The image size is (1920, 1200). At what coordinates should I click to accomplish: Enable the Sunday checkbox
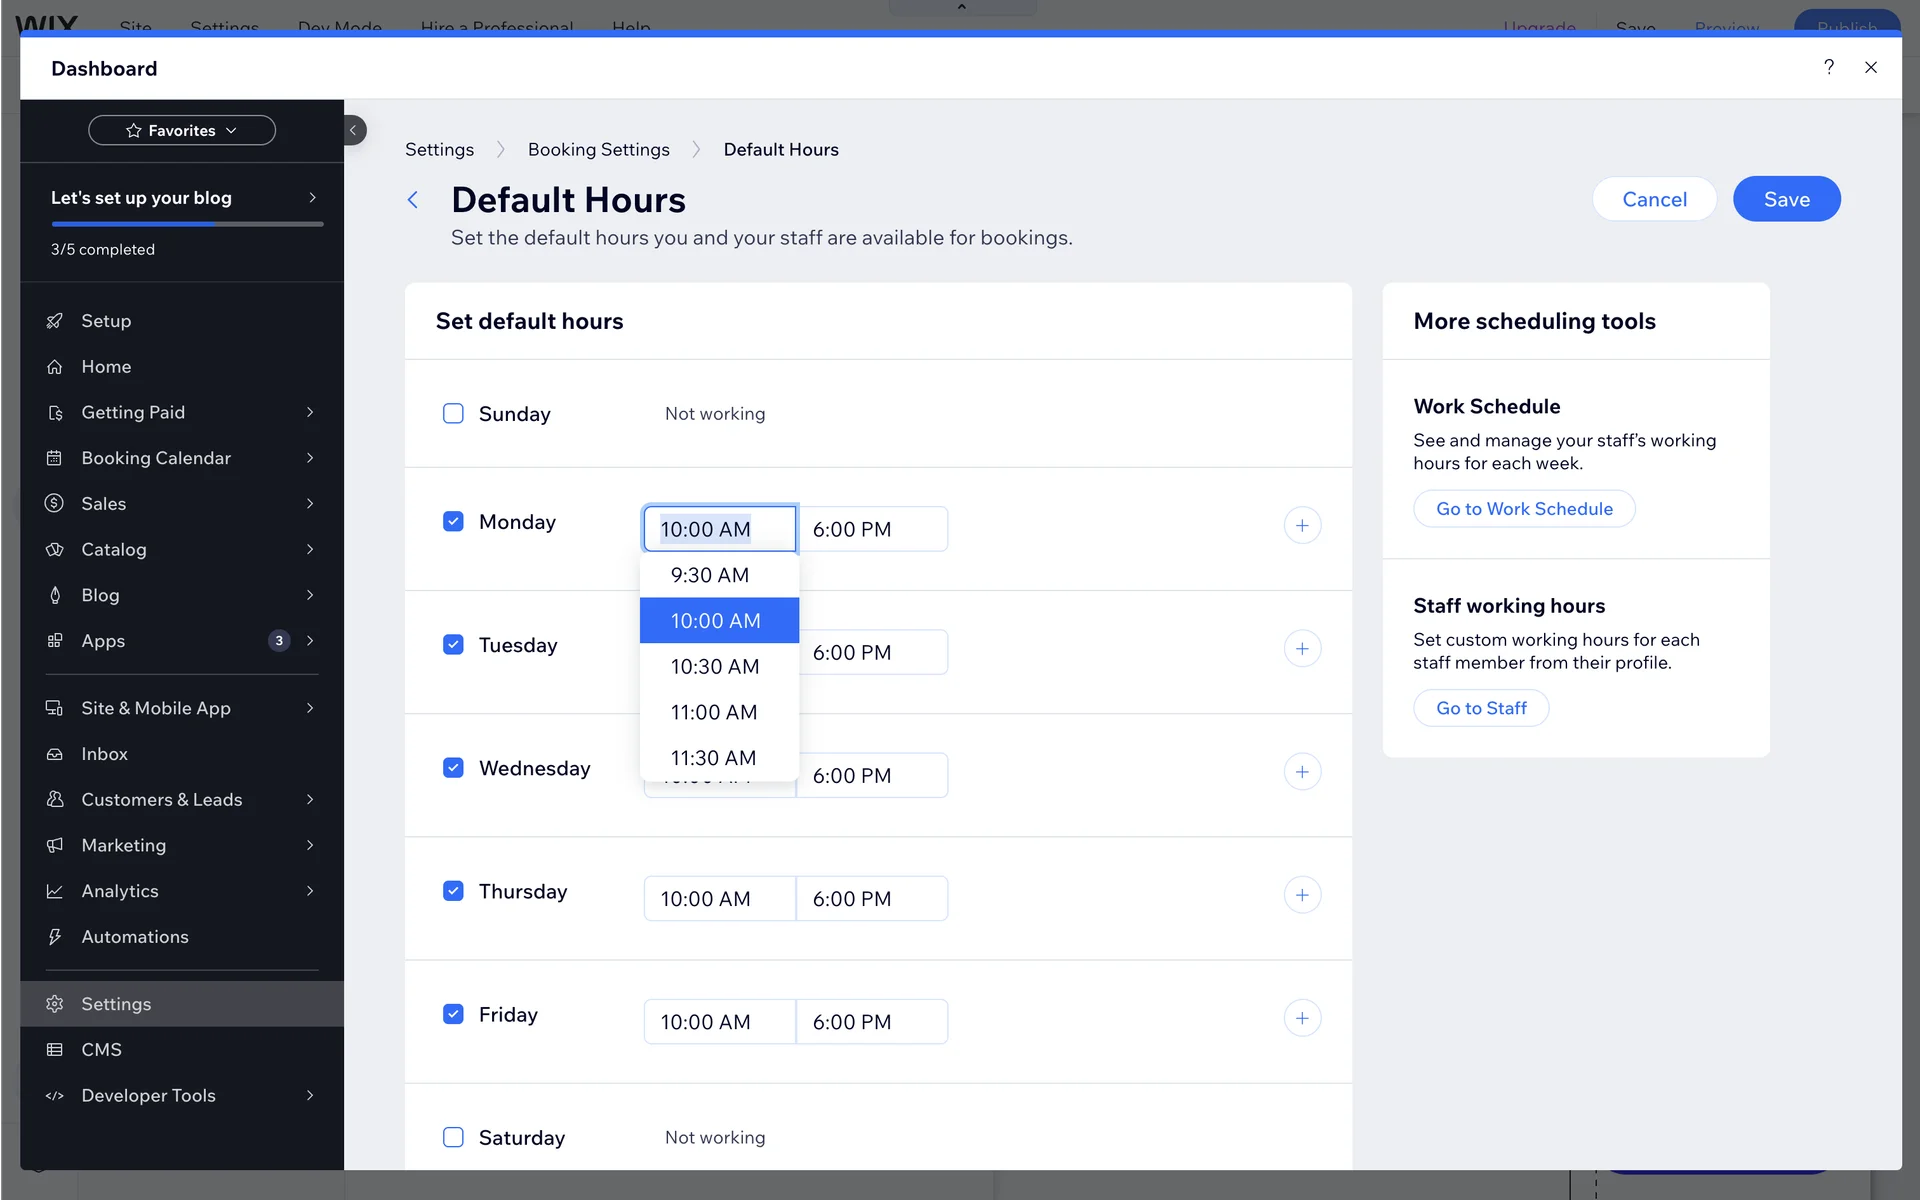(x=453, y=414)
